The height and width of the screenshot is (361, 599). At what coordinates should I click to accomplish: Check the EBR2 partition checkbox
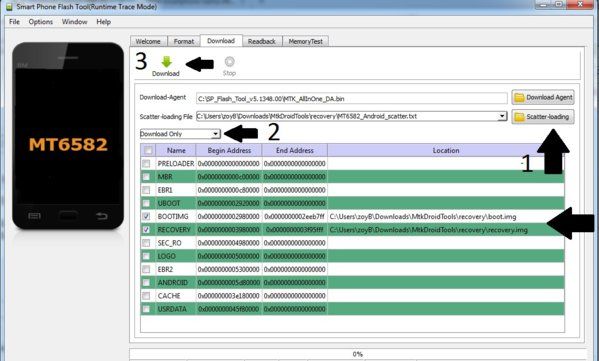(x=146, y=269)
